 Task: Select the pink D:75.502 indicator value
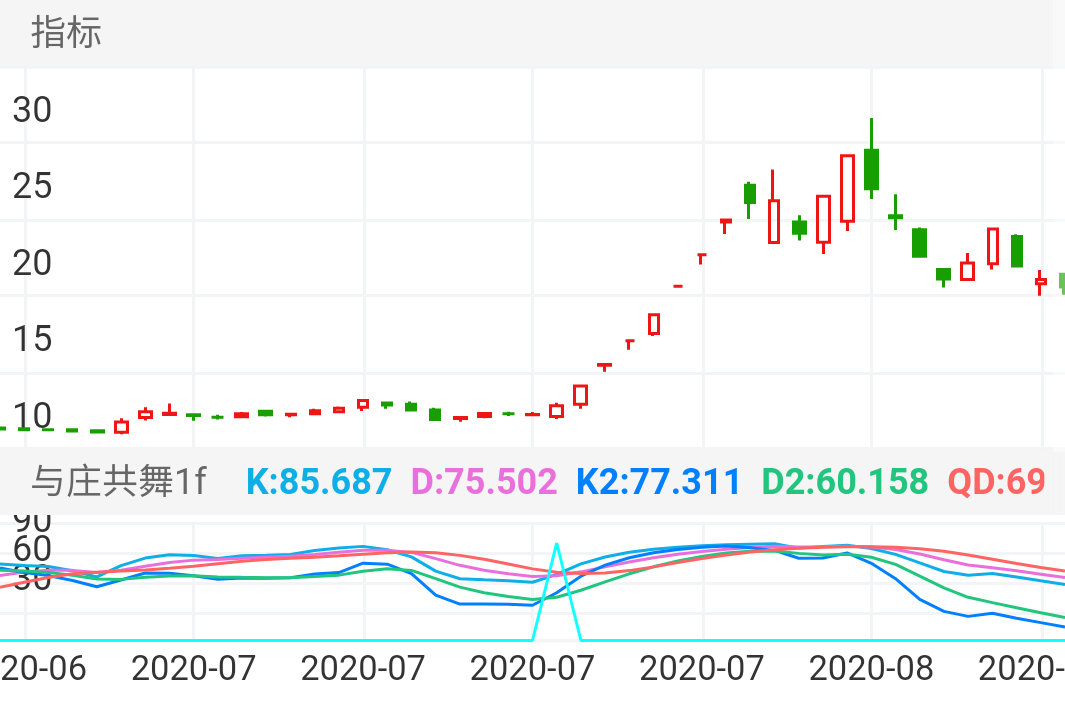tap(484, 482)
